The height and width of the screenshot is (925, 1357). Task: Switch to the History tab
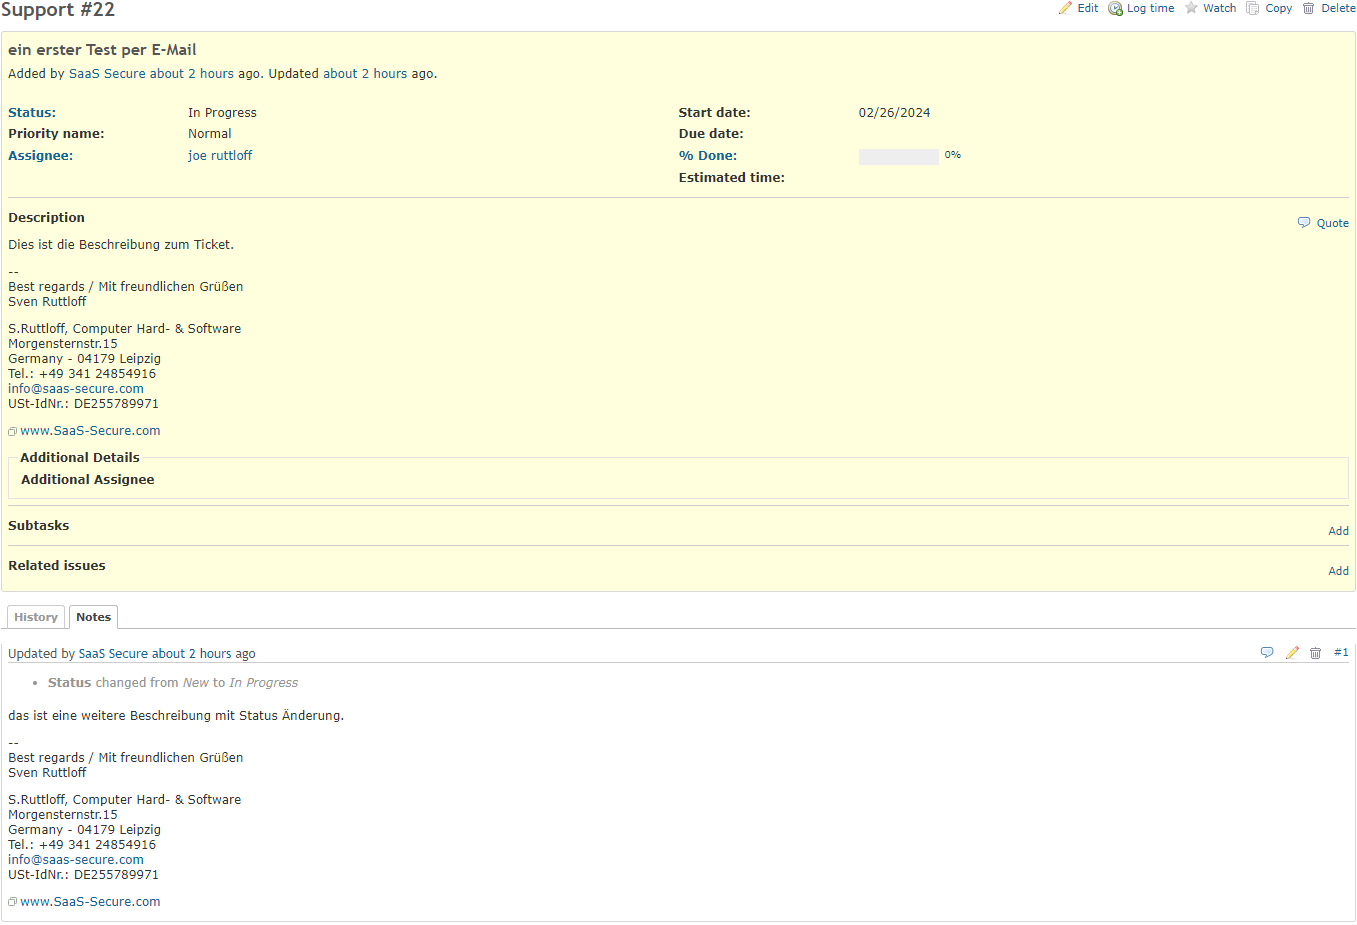click(35, 617)
